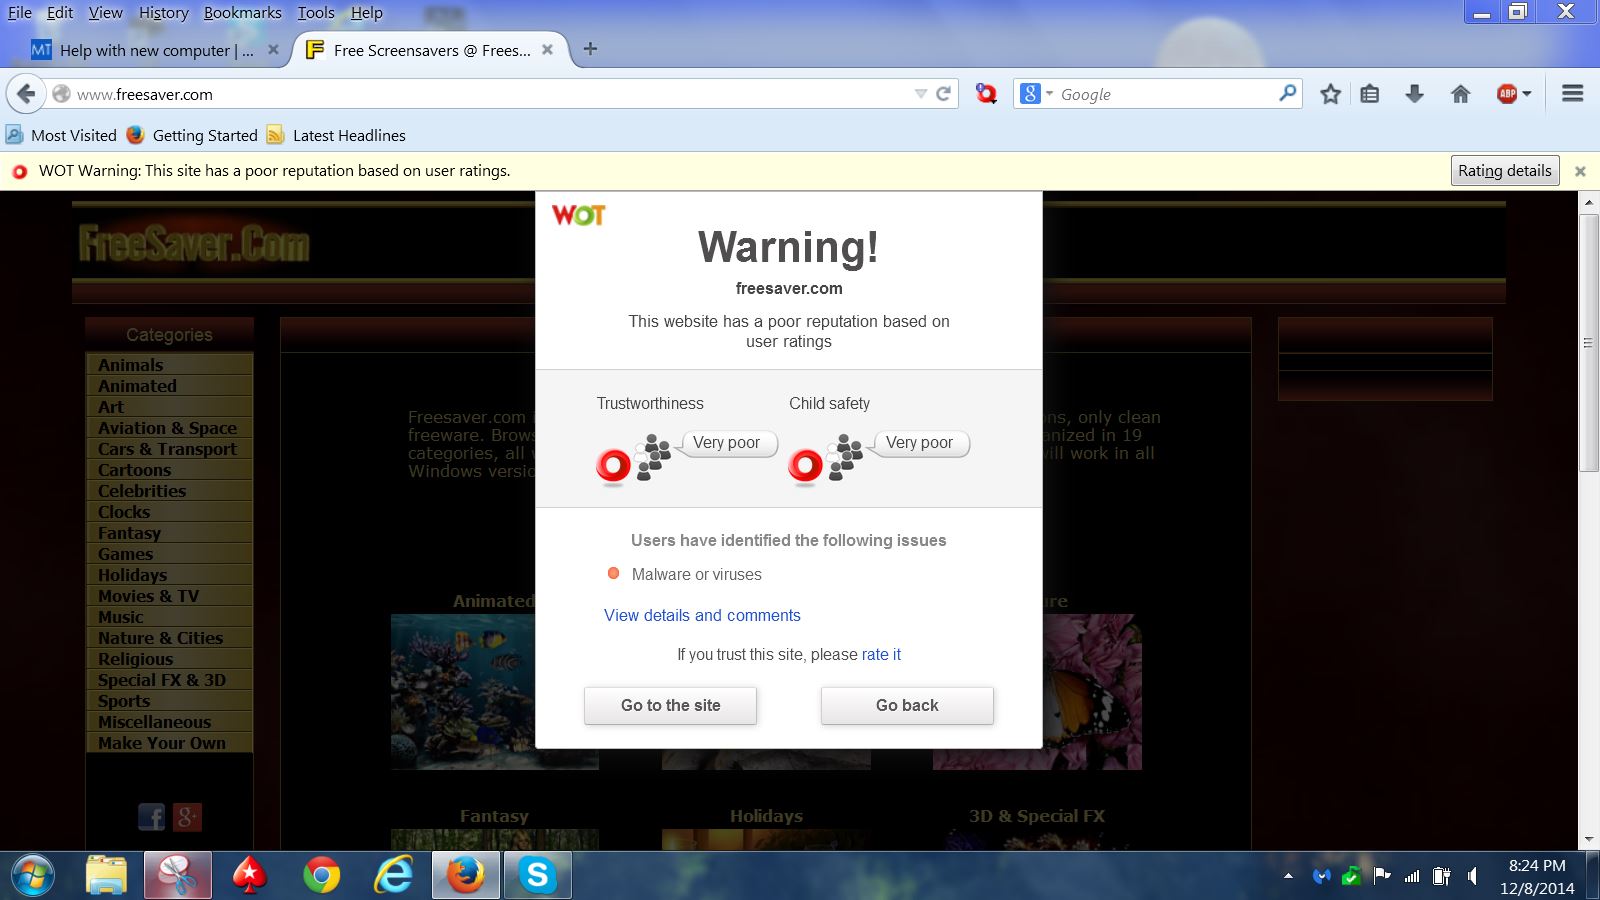Bookmark this page with the star icon
This screenshot has height=900, width=1600.
[x=1330, y=94]
